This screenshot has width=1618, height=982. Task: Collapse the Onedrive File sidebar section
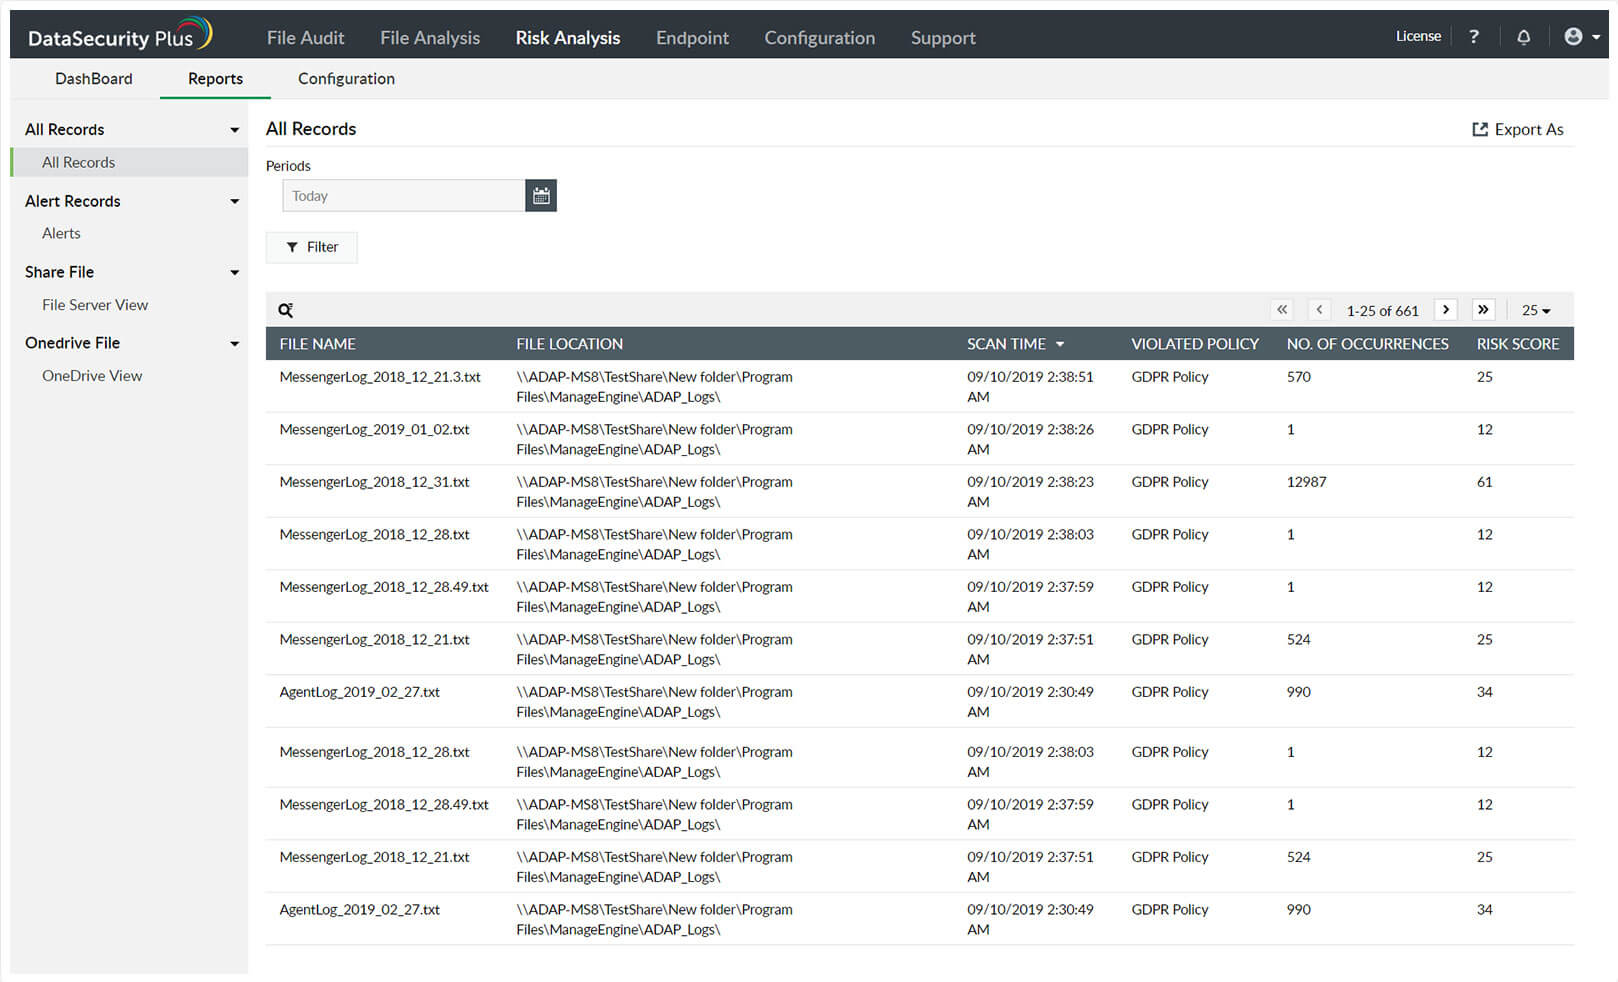[x=234, y=343]
